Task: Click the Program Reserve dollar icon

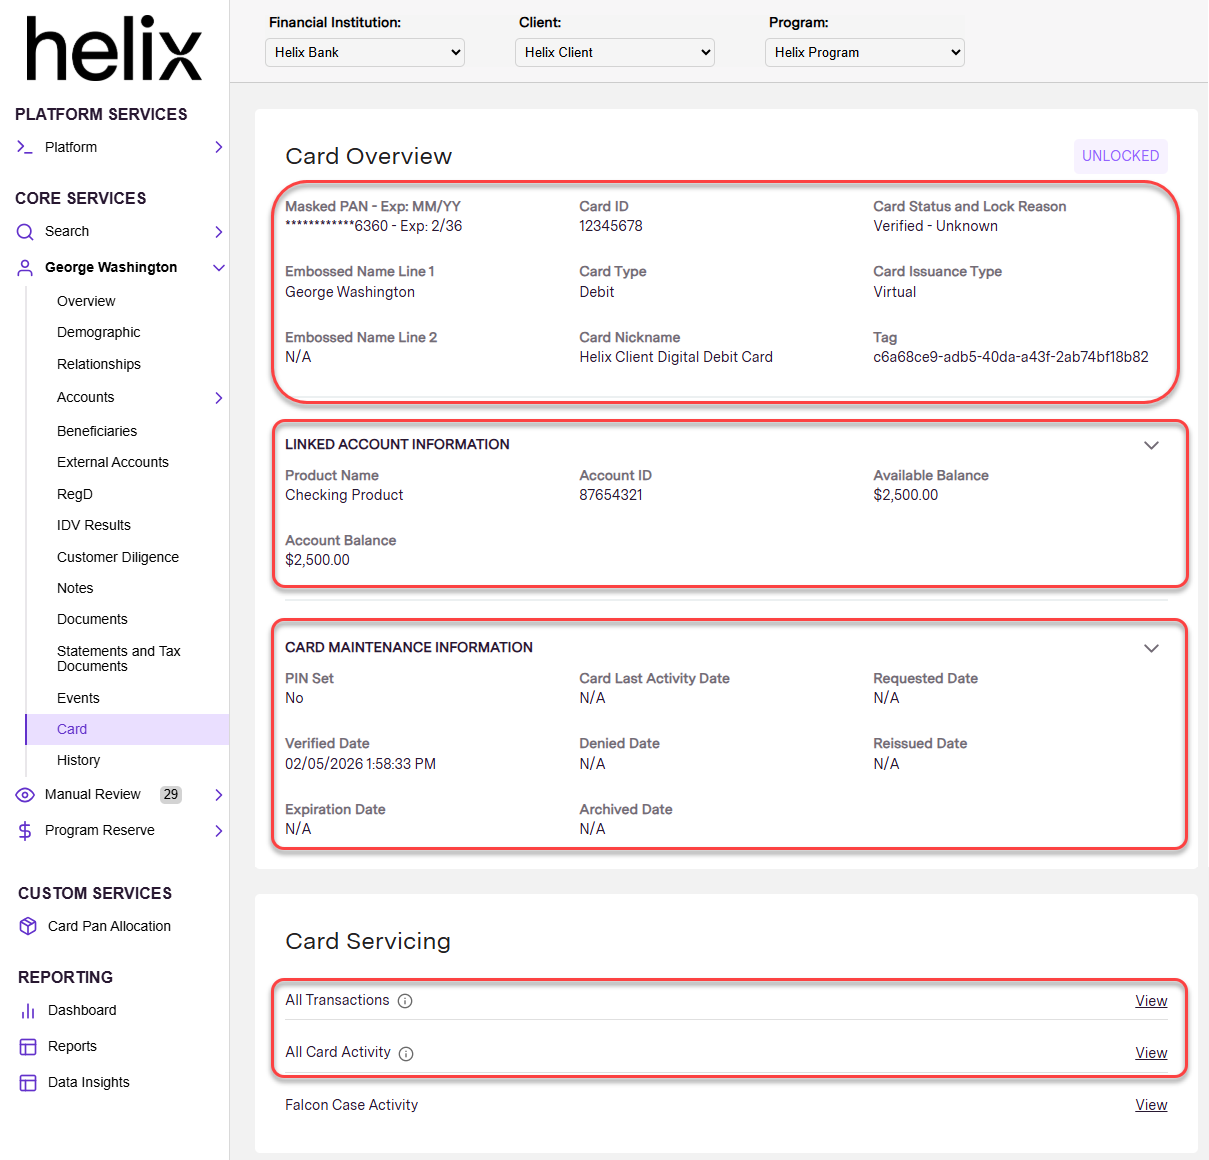Action: [25, 831]
